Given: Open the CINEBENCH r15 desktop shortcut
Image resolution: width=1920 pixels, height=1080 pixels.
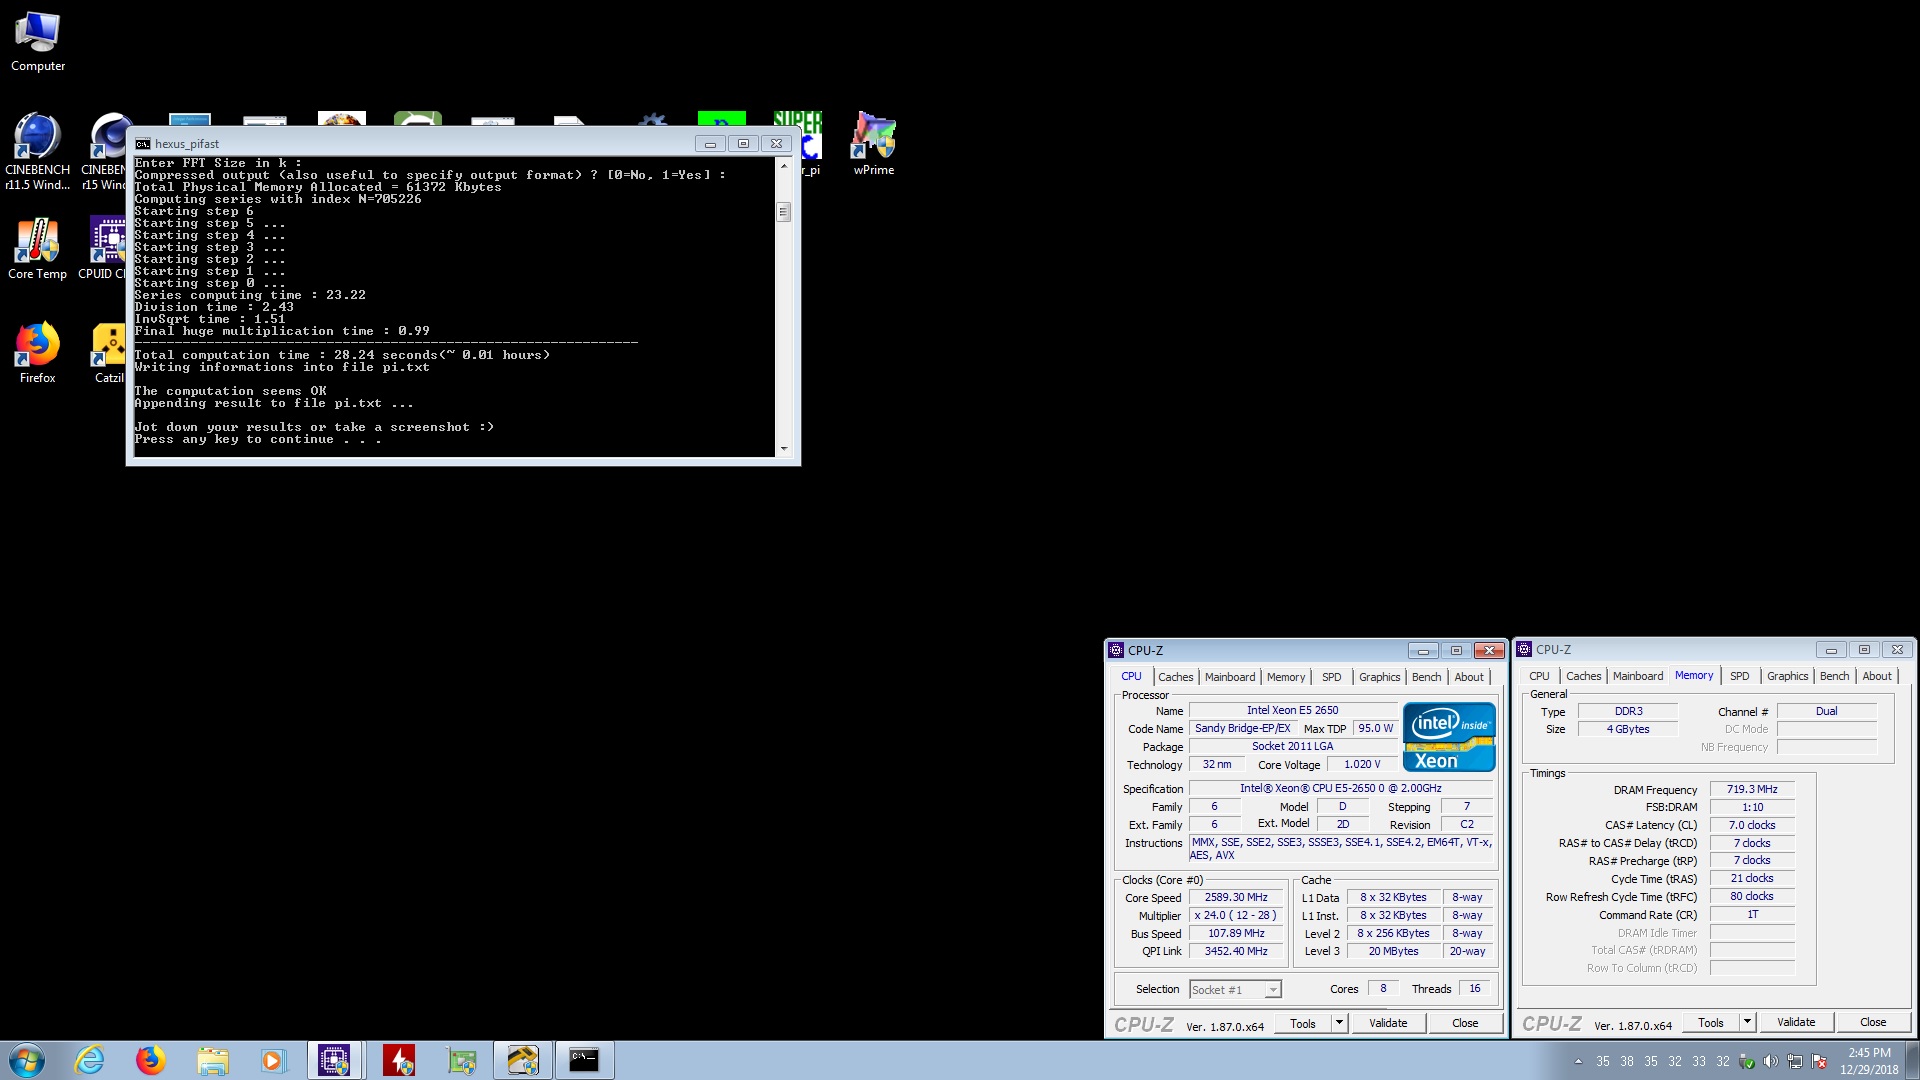Looking at the screenshot, I should click(104, 151).
